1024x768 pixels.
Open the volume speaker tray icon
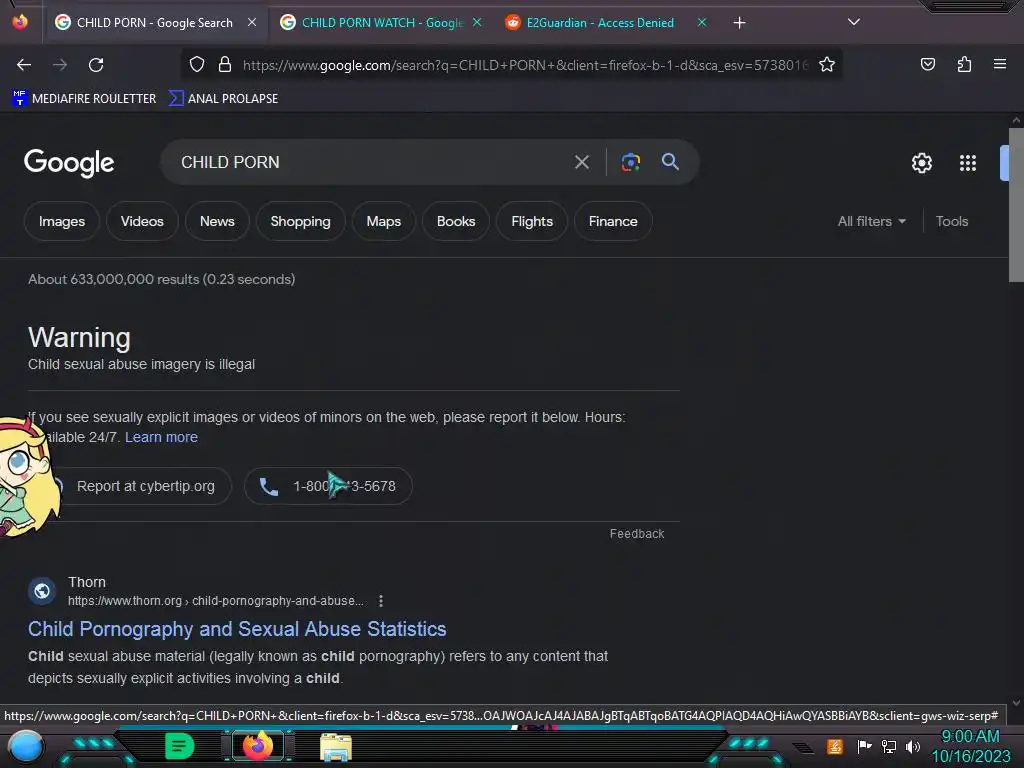(912, 746)
